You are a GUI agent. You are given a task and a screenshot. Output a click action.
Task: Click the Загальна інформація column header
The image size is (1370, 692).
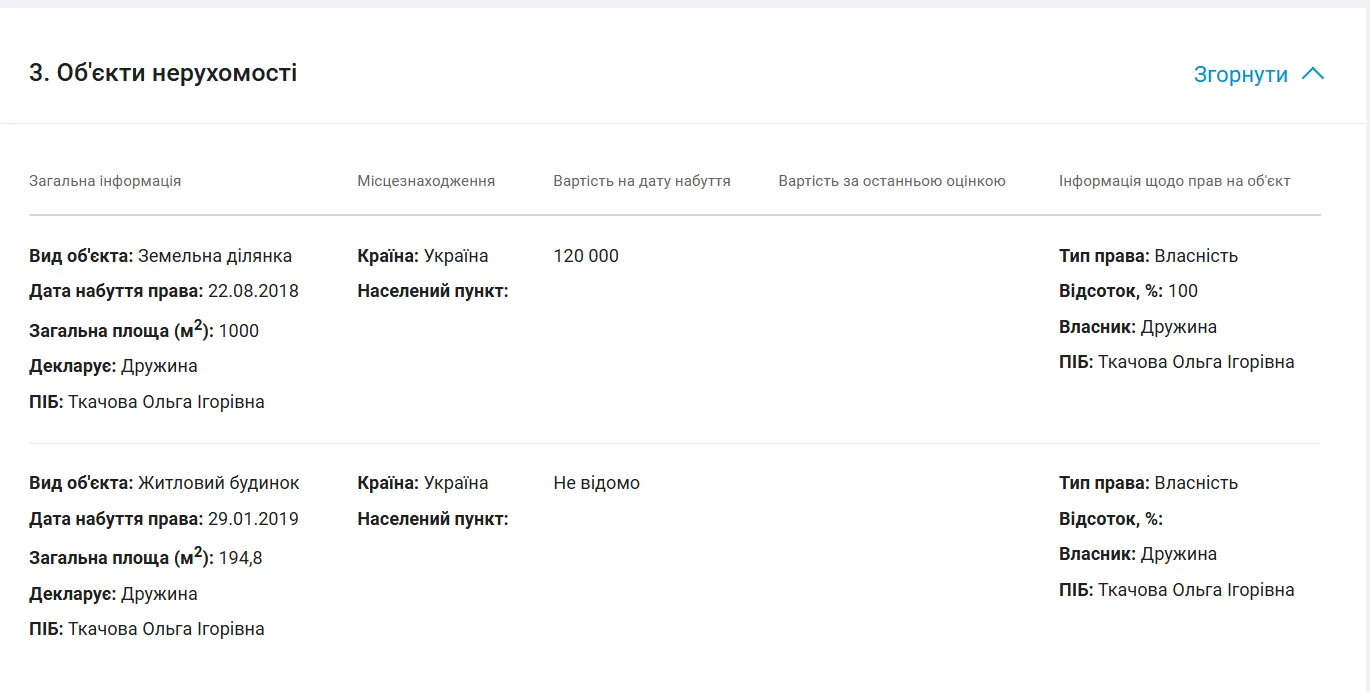coord(105,181)
